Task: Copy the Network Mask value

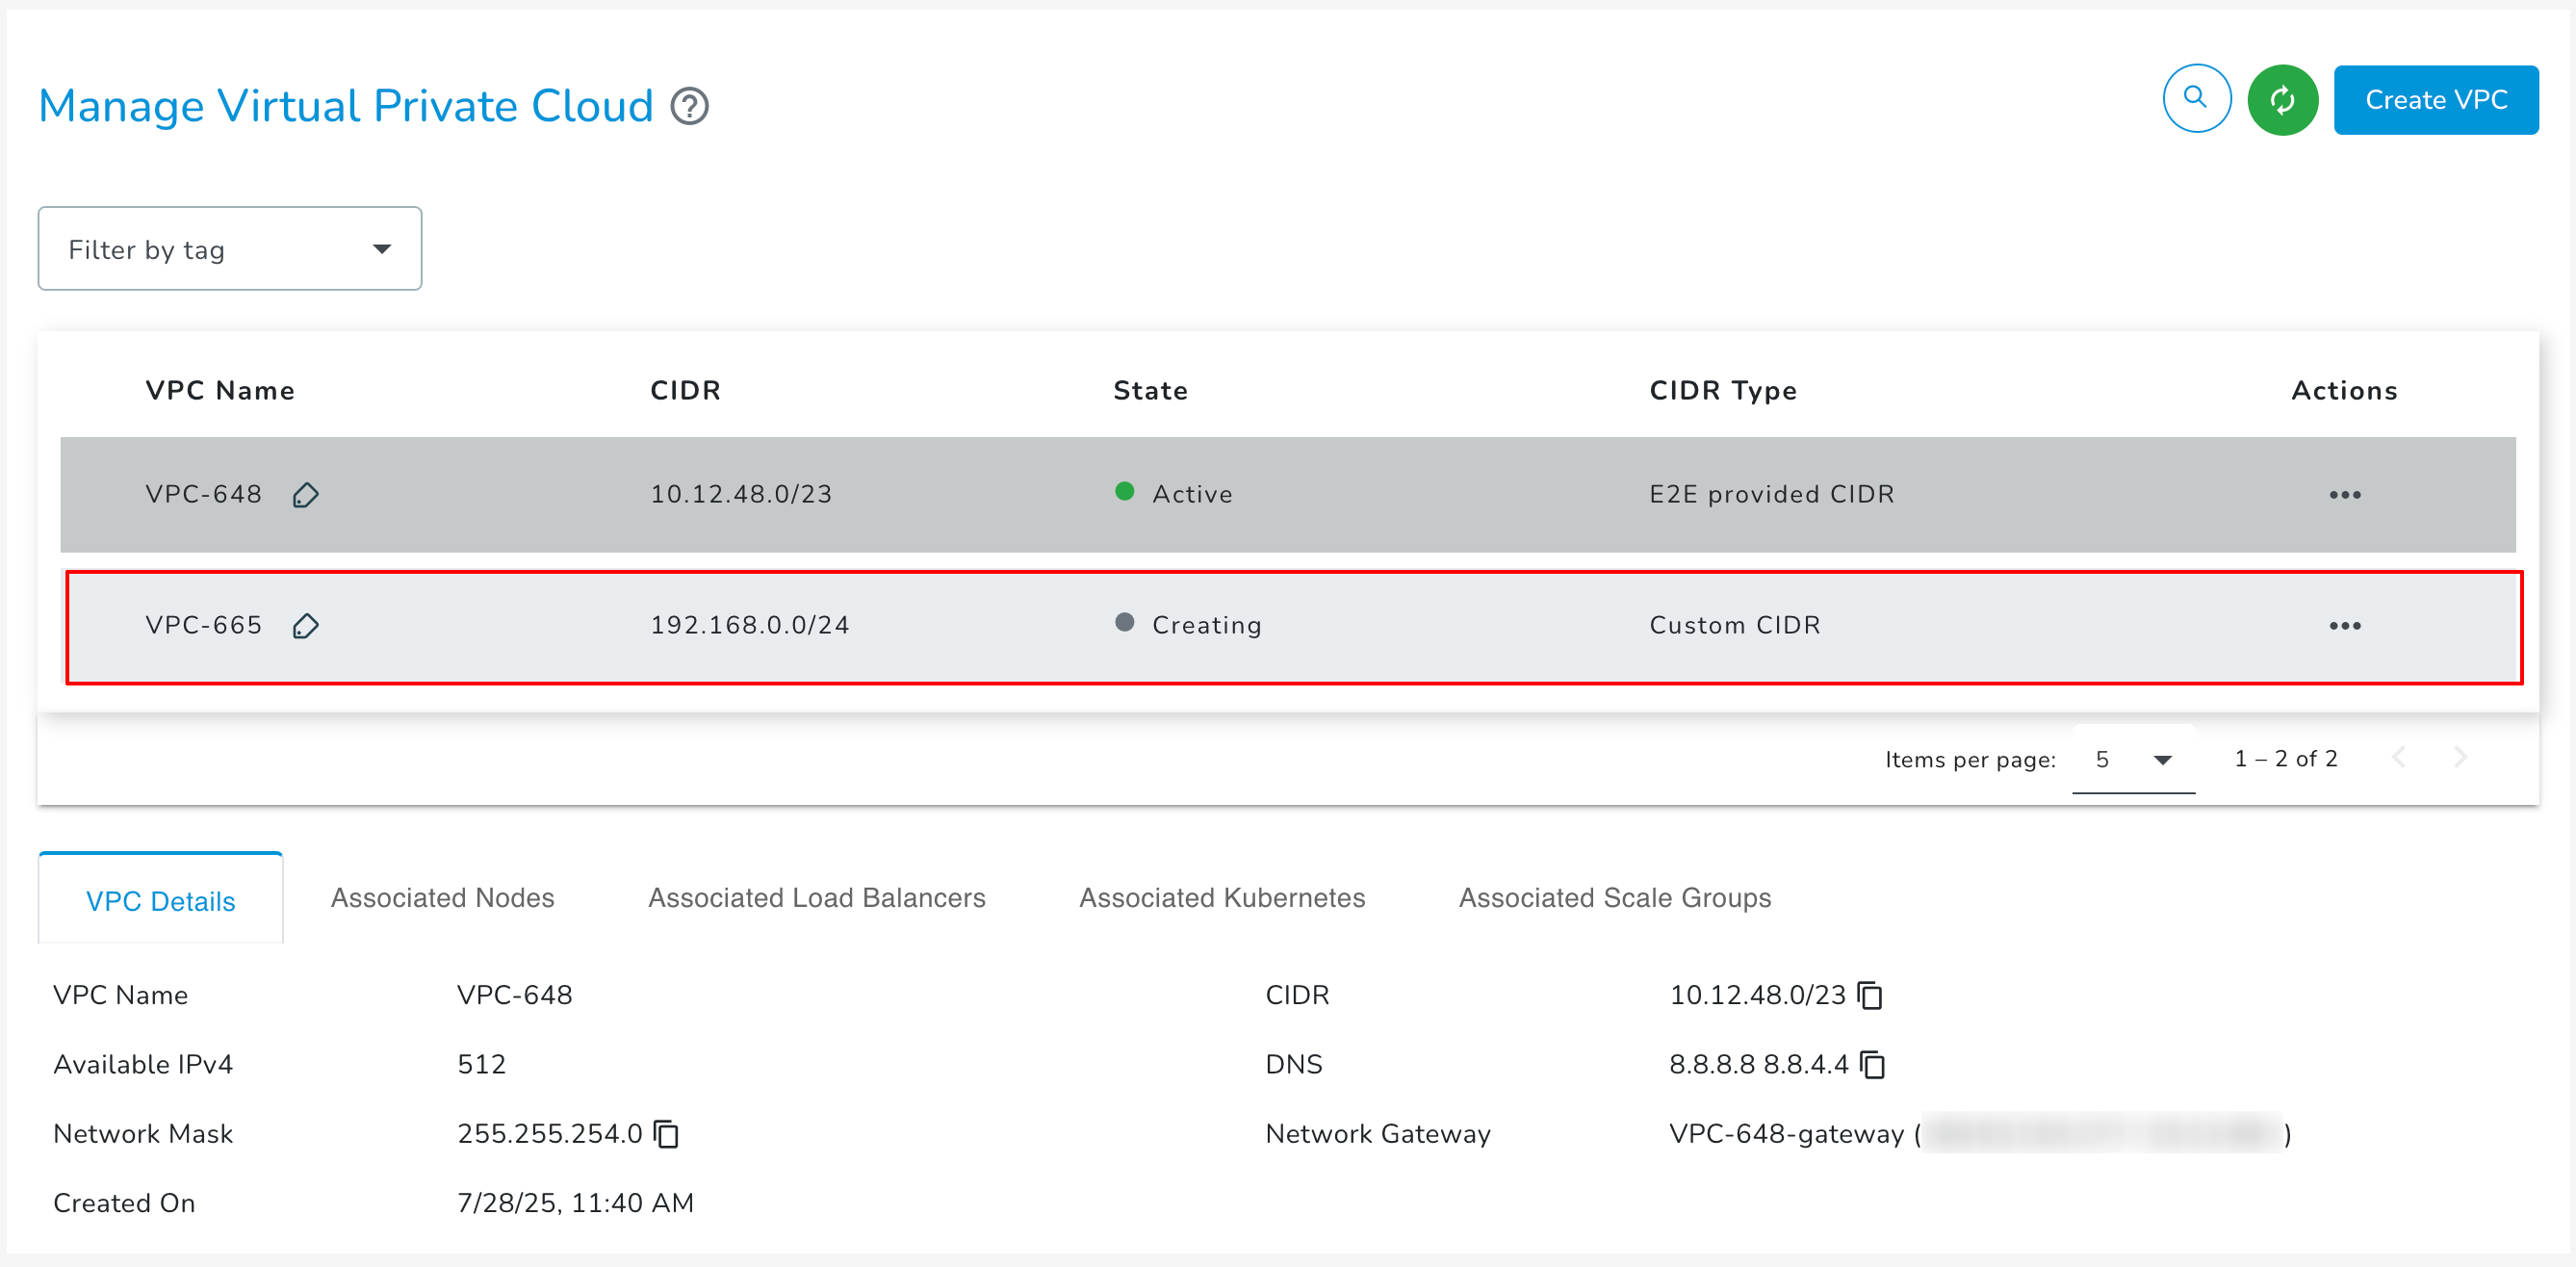Action: click(664, 1134)
